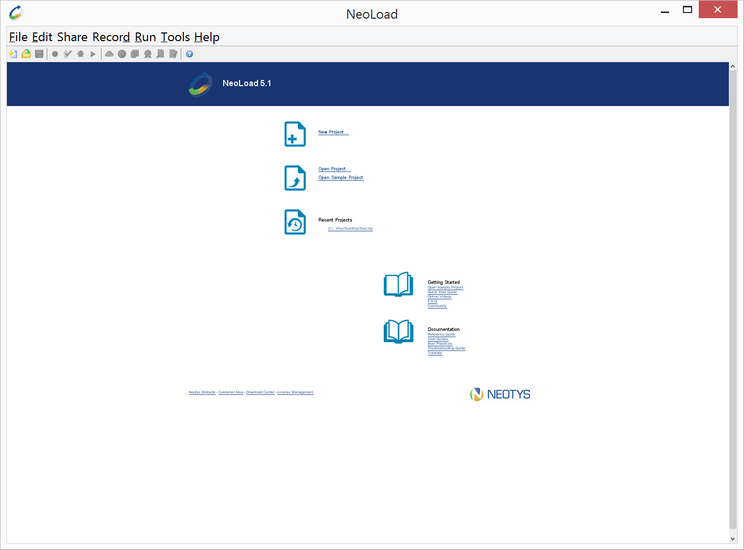744x550 pixels.
Task: Click the round grey globe toolbar icon
Action: (122, 54)
